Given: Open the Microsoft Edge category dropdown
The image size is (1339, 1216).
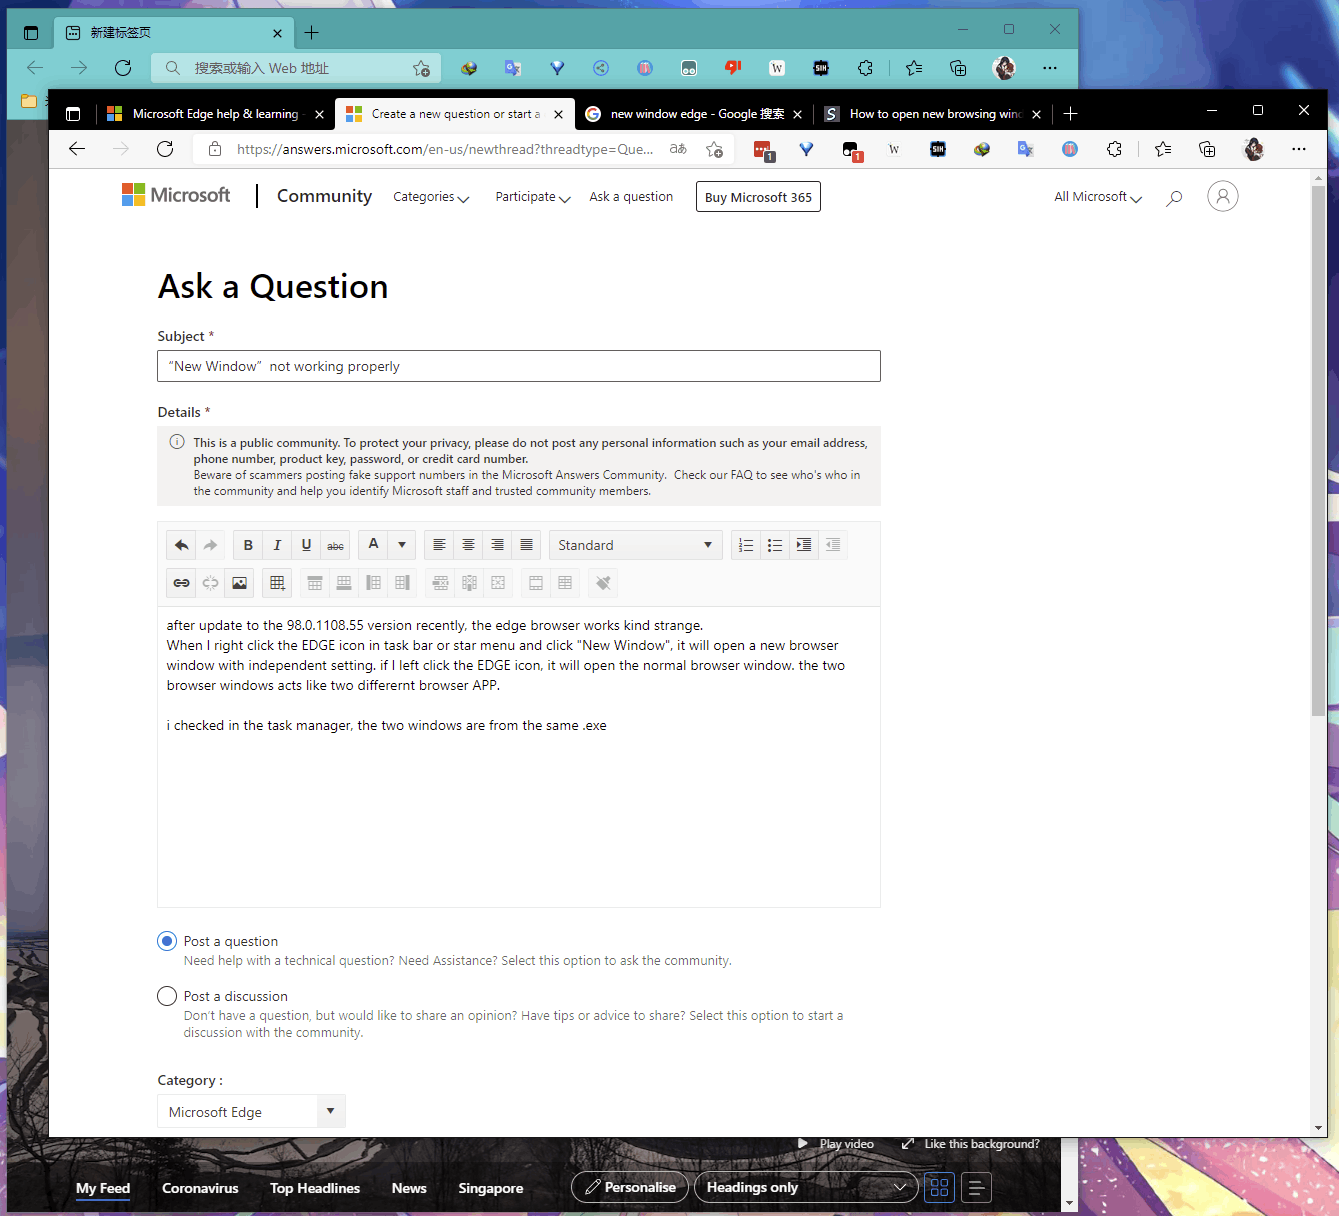Looking at the screenshot, I should point(251,1111).
